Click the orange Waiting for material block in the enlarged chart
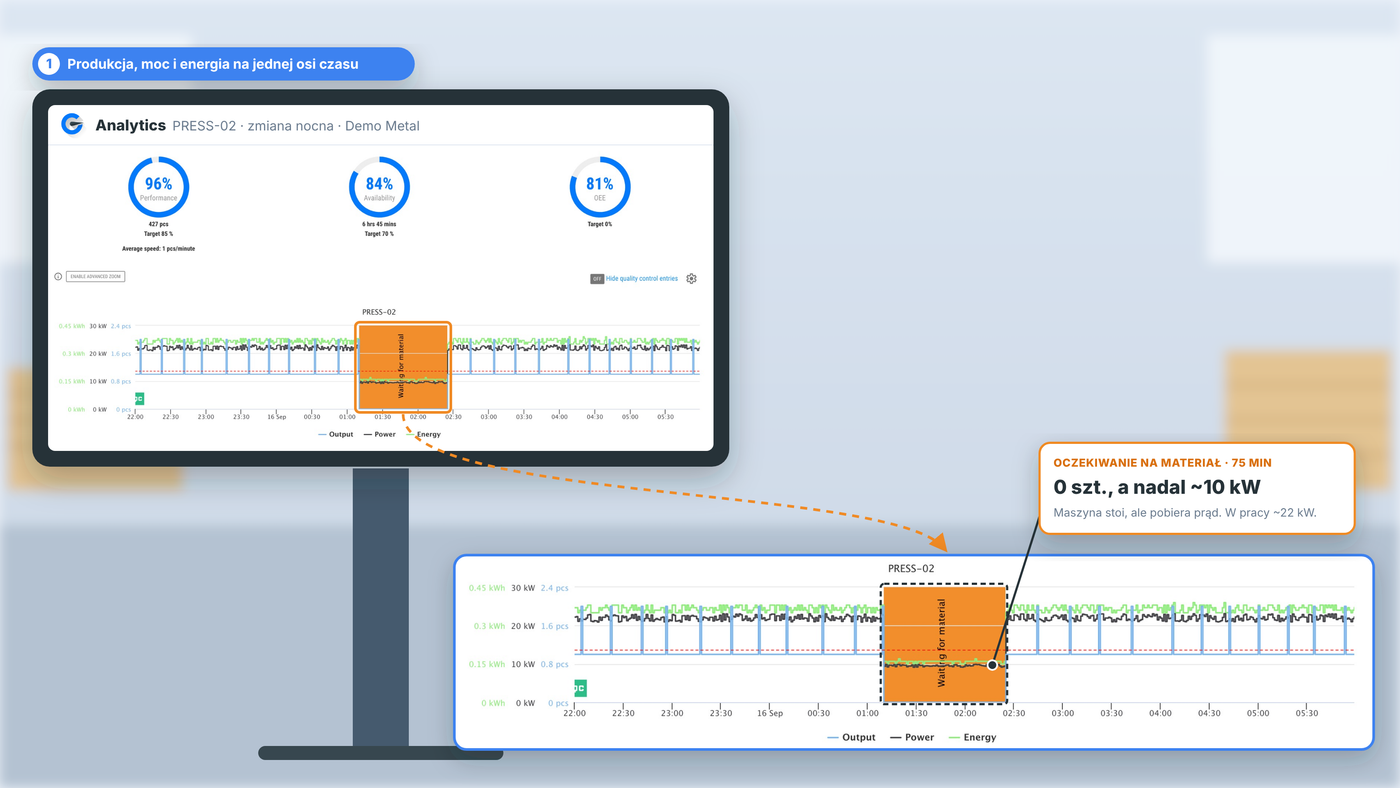Image resolution: width=1400 pixels, height=788 pixels. pyautogui.click(x=943, y=643)
